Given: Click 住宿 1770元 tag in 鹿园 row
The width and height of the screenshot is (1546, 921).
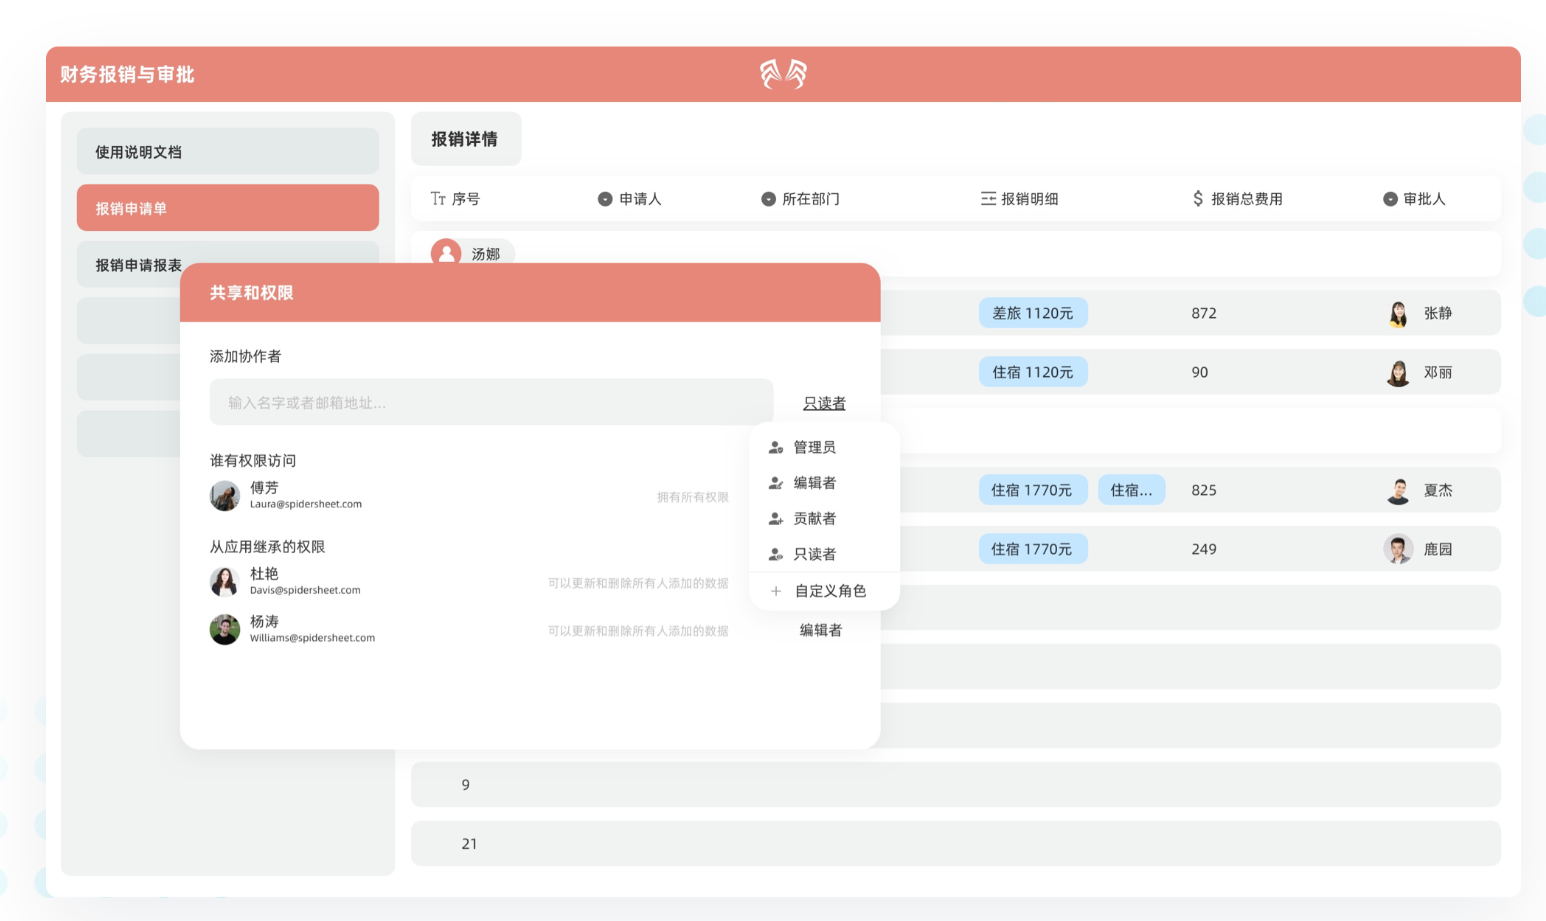Looking at the screenshot, I should [1032, 549].
